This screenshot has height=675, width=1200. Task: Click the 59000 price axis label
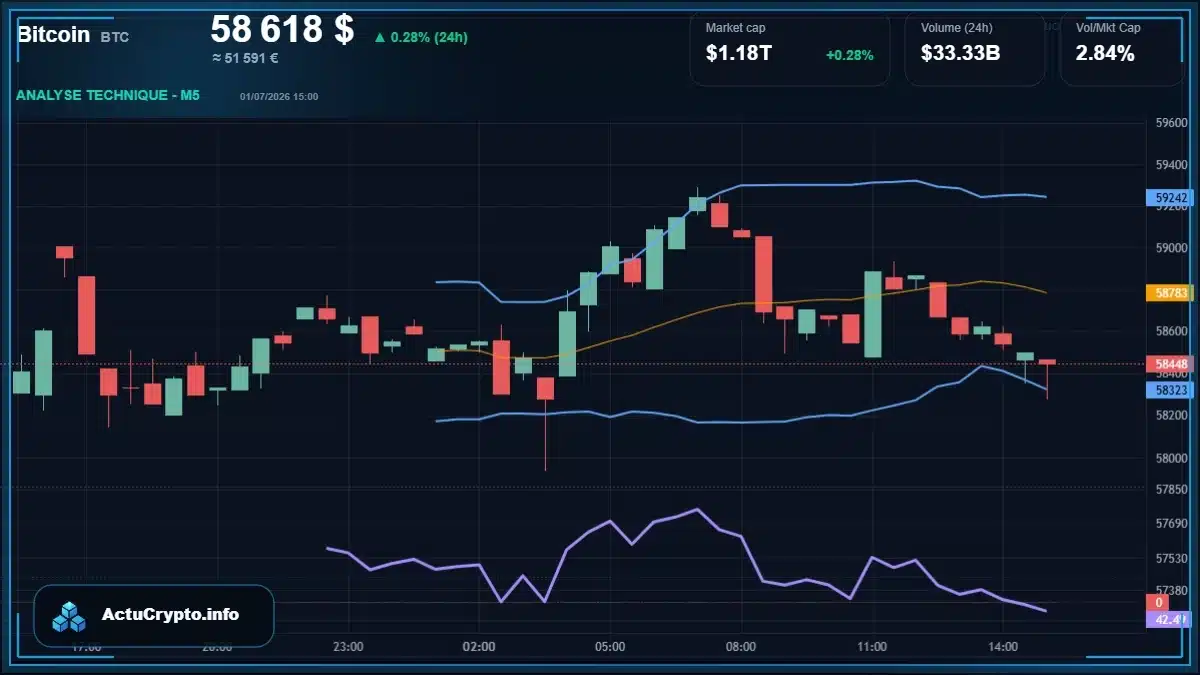[x=1170, y=248]
